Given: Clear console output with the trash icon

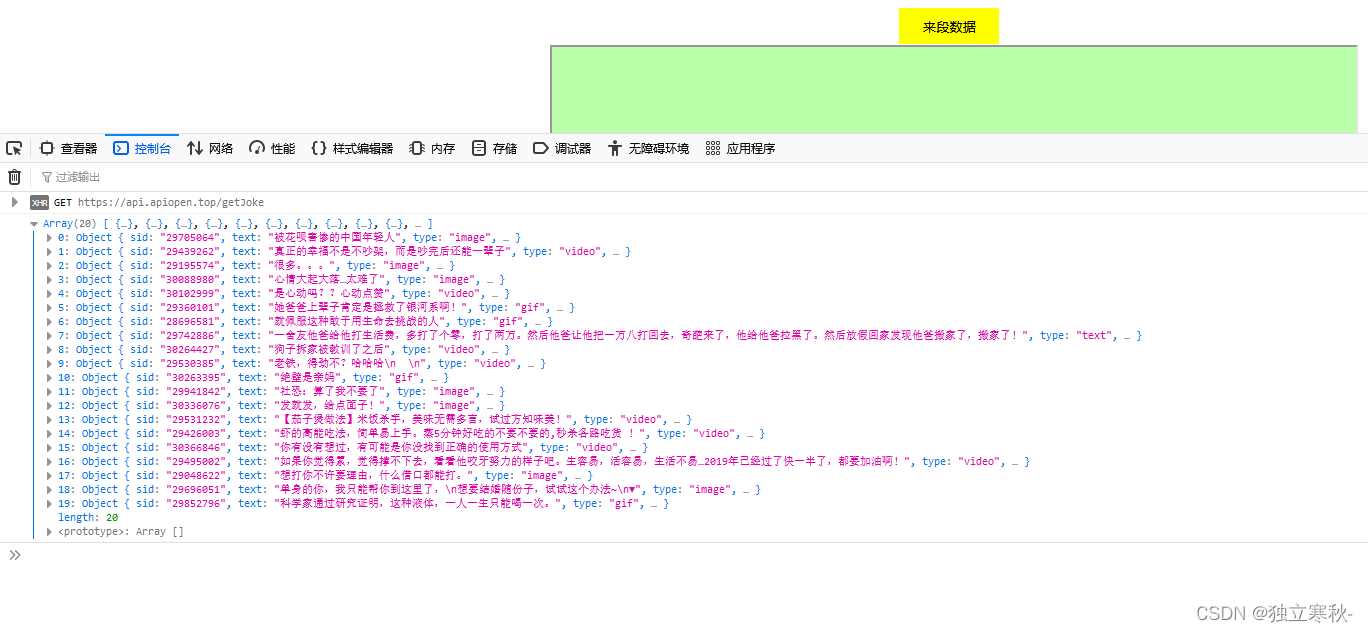Looking at the screenshot, I should click(x=14, y=176).
